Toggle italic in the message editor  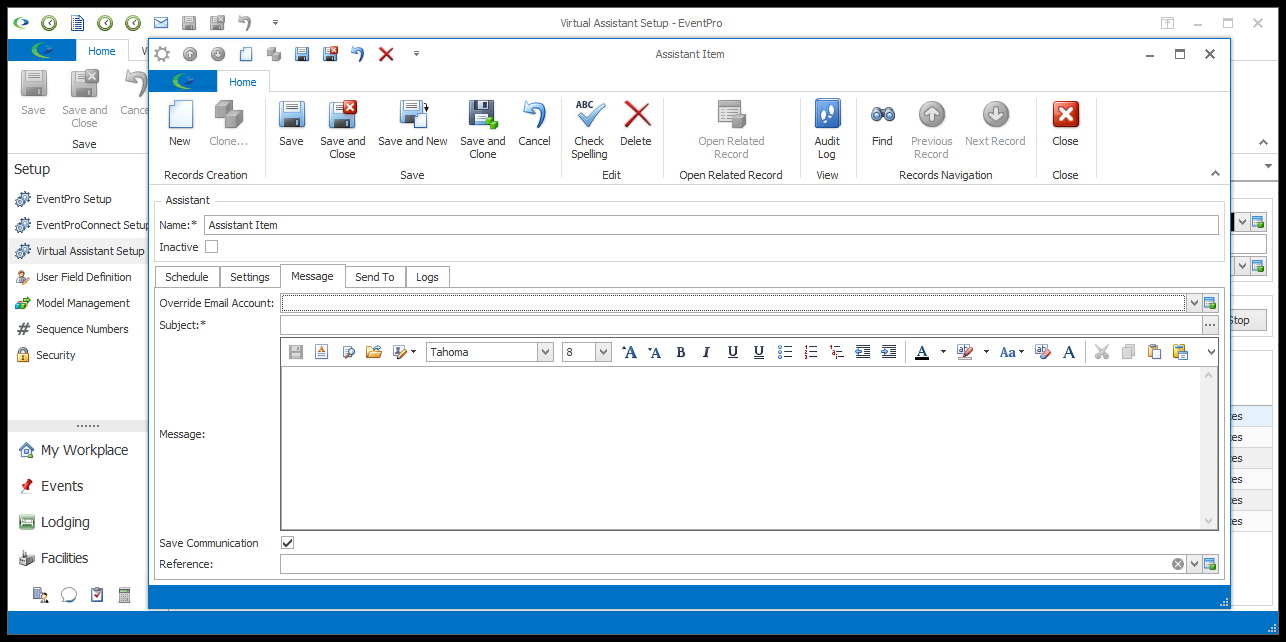pyautogui.click(x=707, y=352)
